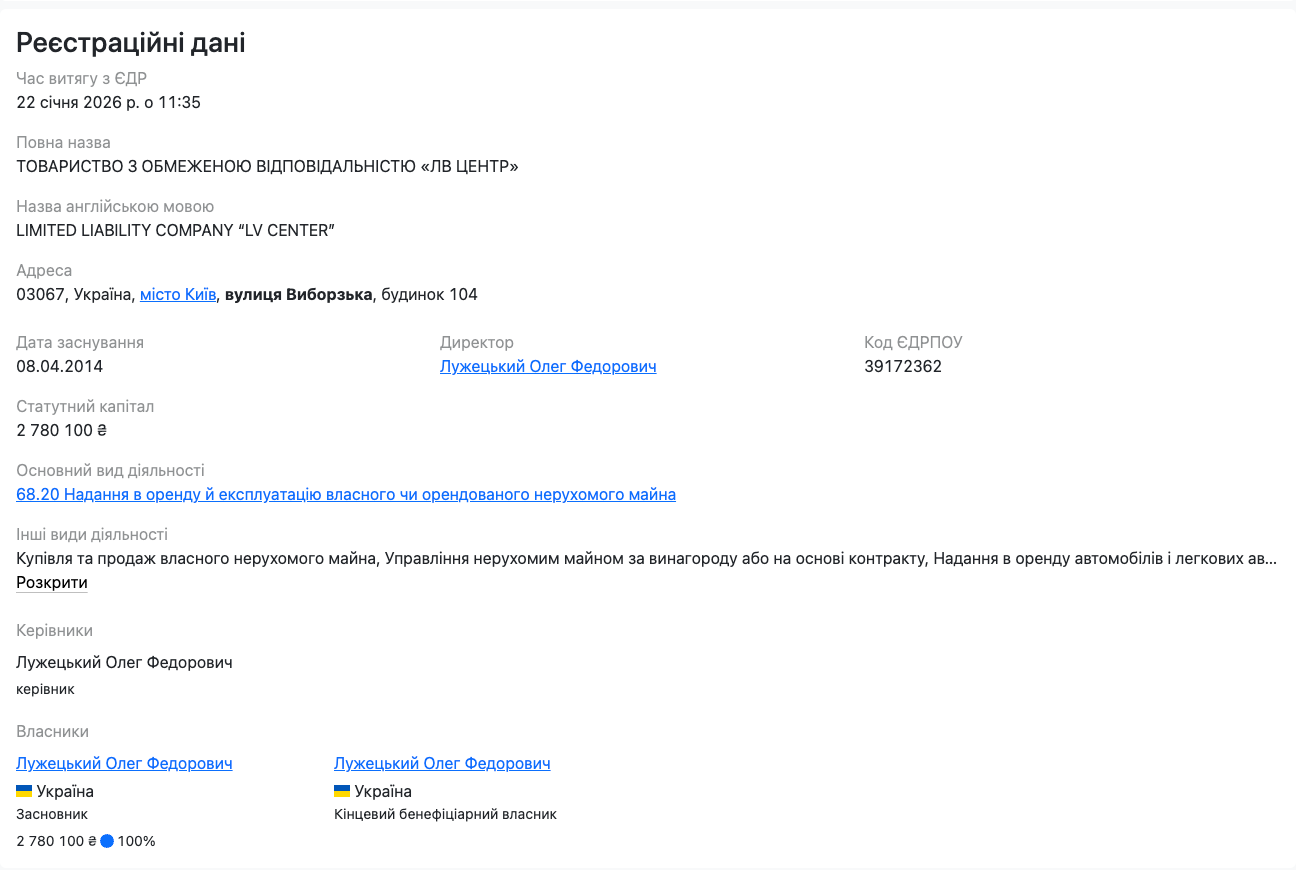Click the manager name under Керівники

click(124, 663)
